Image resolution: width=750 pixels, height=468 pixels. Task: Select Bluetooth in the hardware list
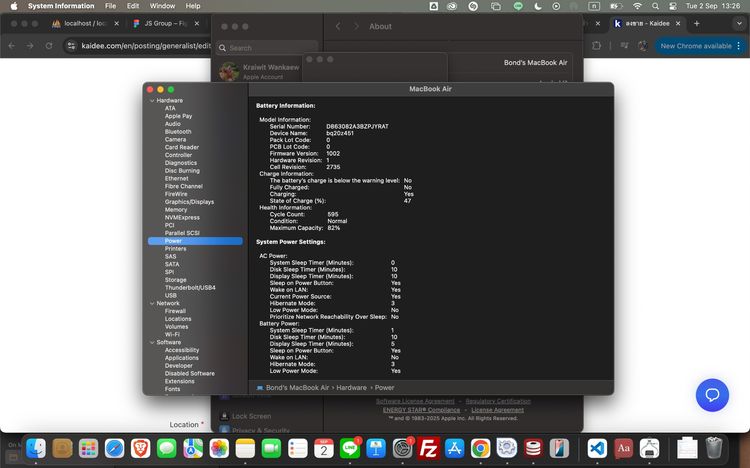pyautogui.click(x=178, y=132)
